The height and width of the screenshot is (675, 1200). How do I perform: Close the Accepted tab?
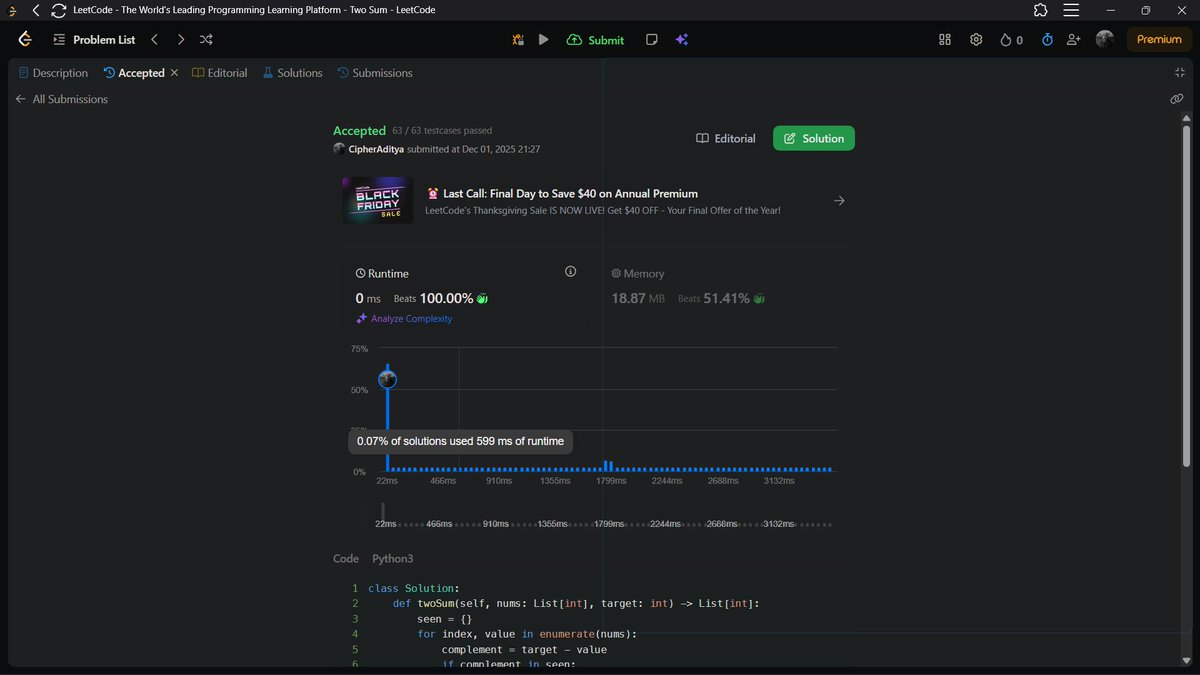pos(174,73)
